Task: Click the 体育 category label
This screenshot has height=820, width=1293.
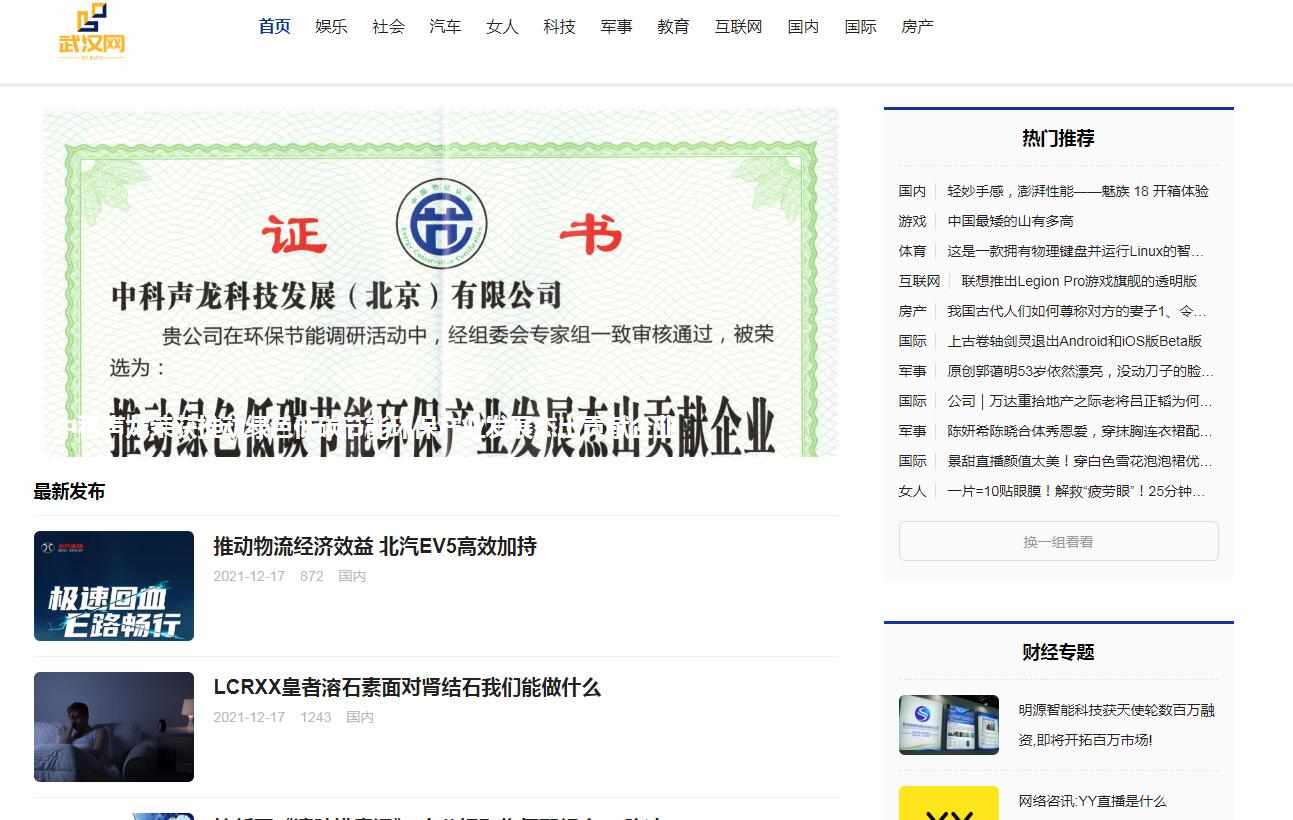Action: tap(912, 251)
